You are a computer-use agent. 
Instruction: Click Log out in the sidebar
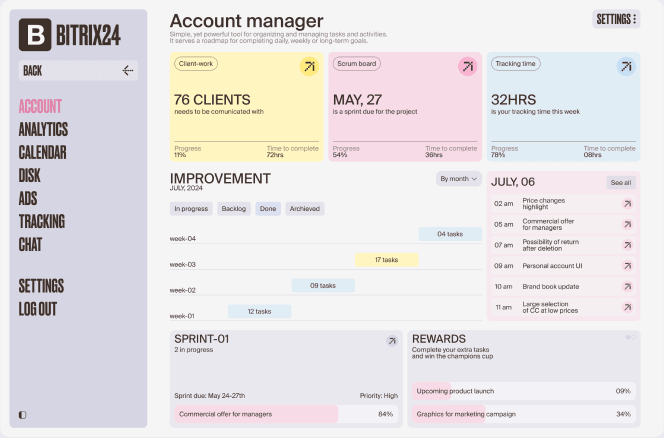point(38,309)
